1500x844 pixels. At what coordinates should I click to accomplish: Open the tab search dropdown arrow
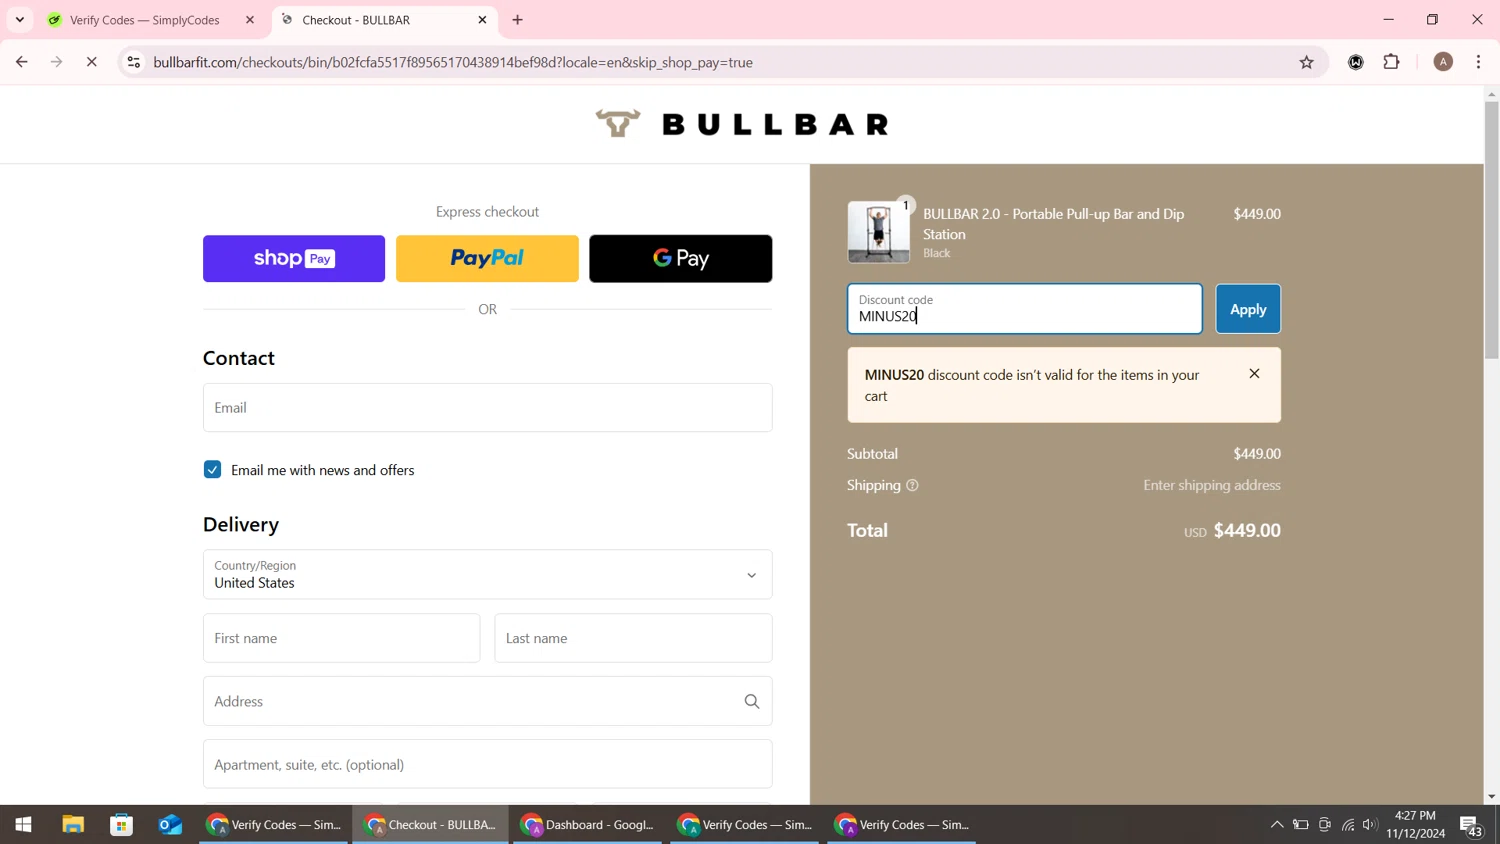[x=20, y=20]
